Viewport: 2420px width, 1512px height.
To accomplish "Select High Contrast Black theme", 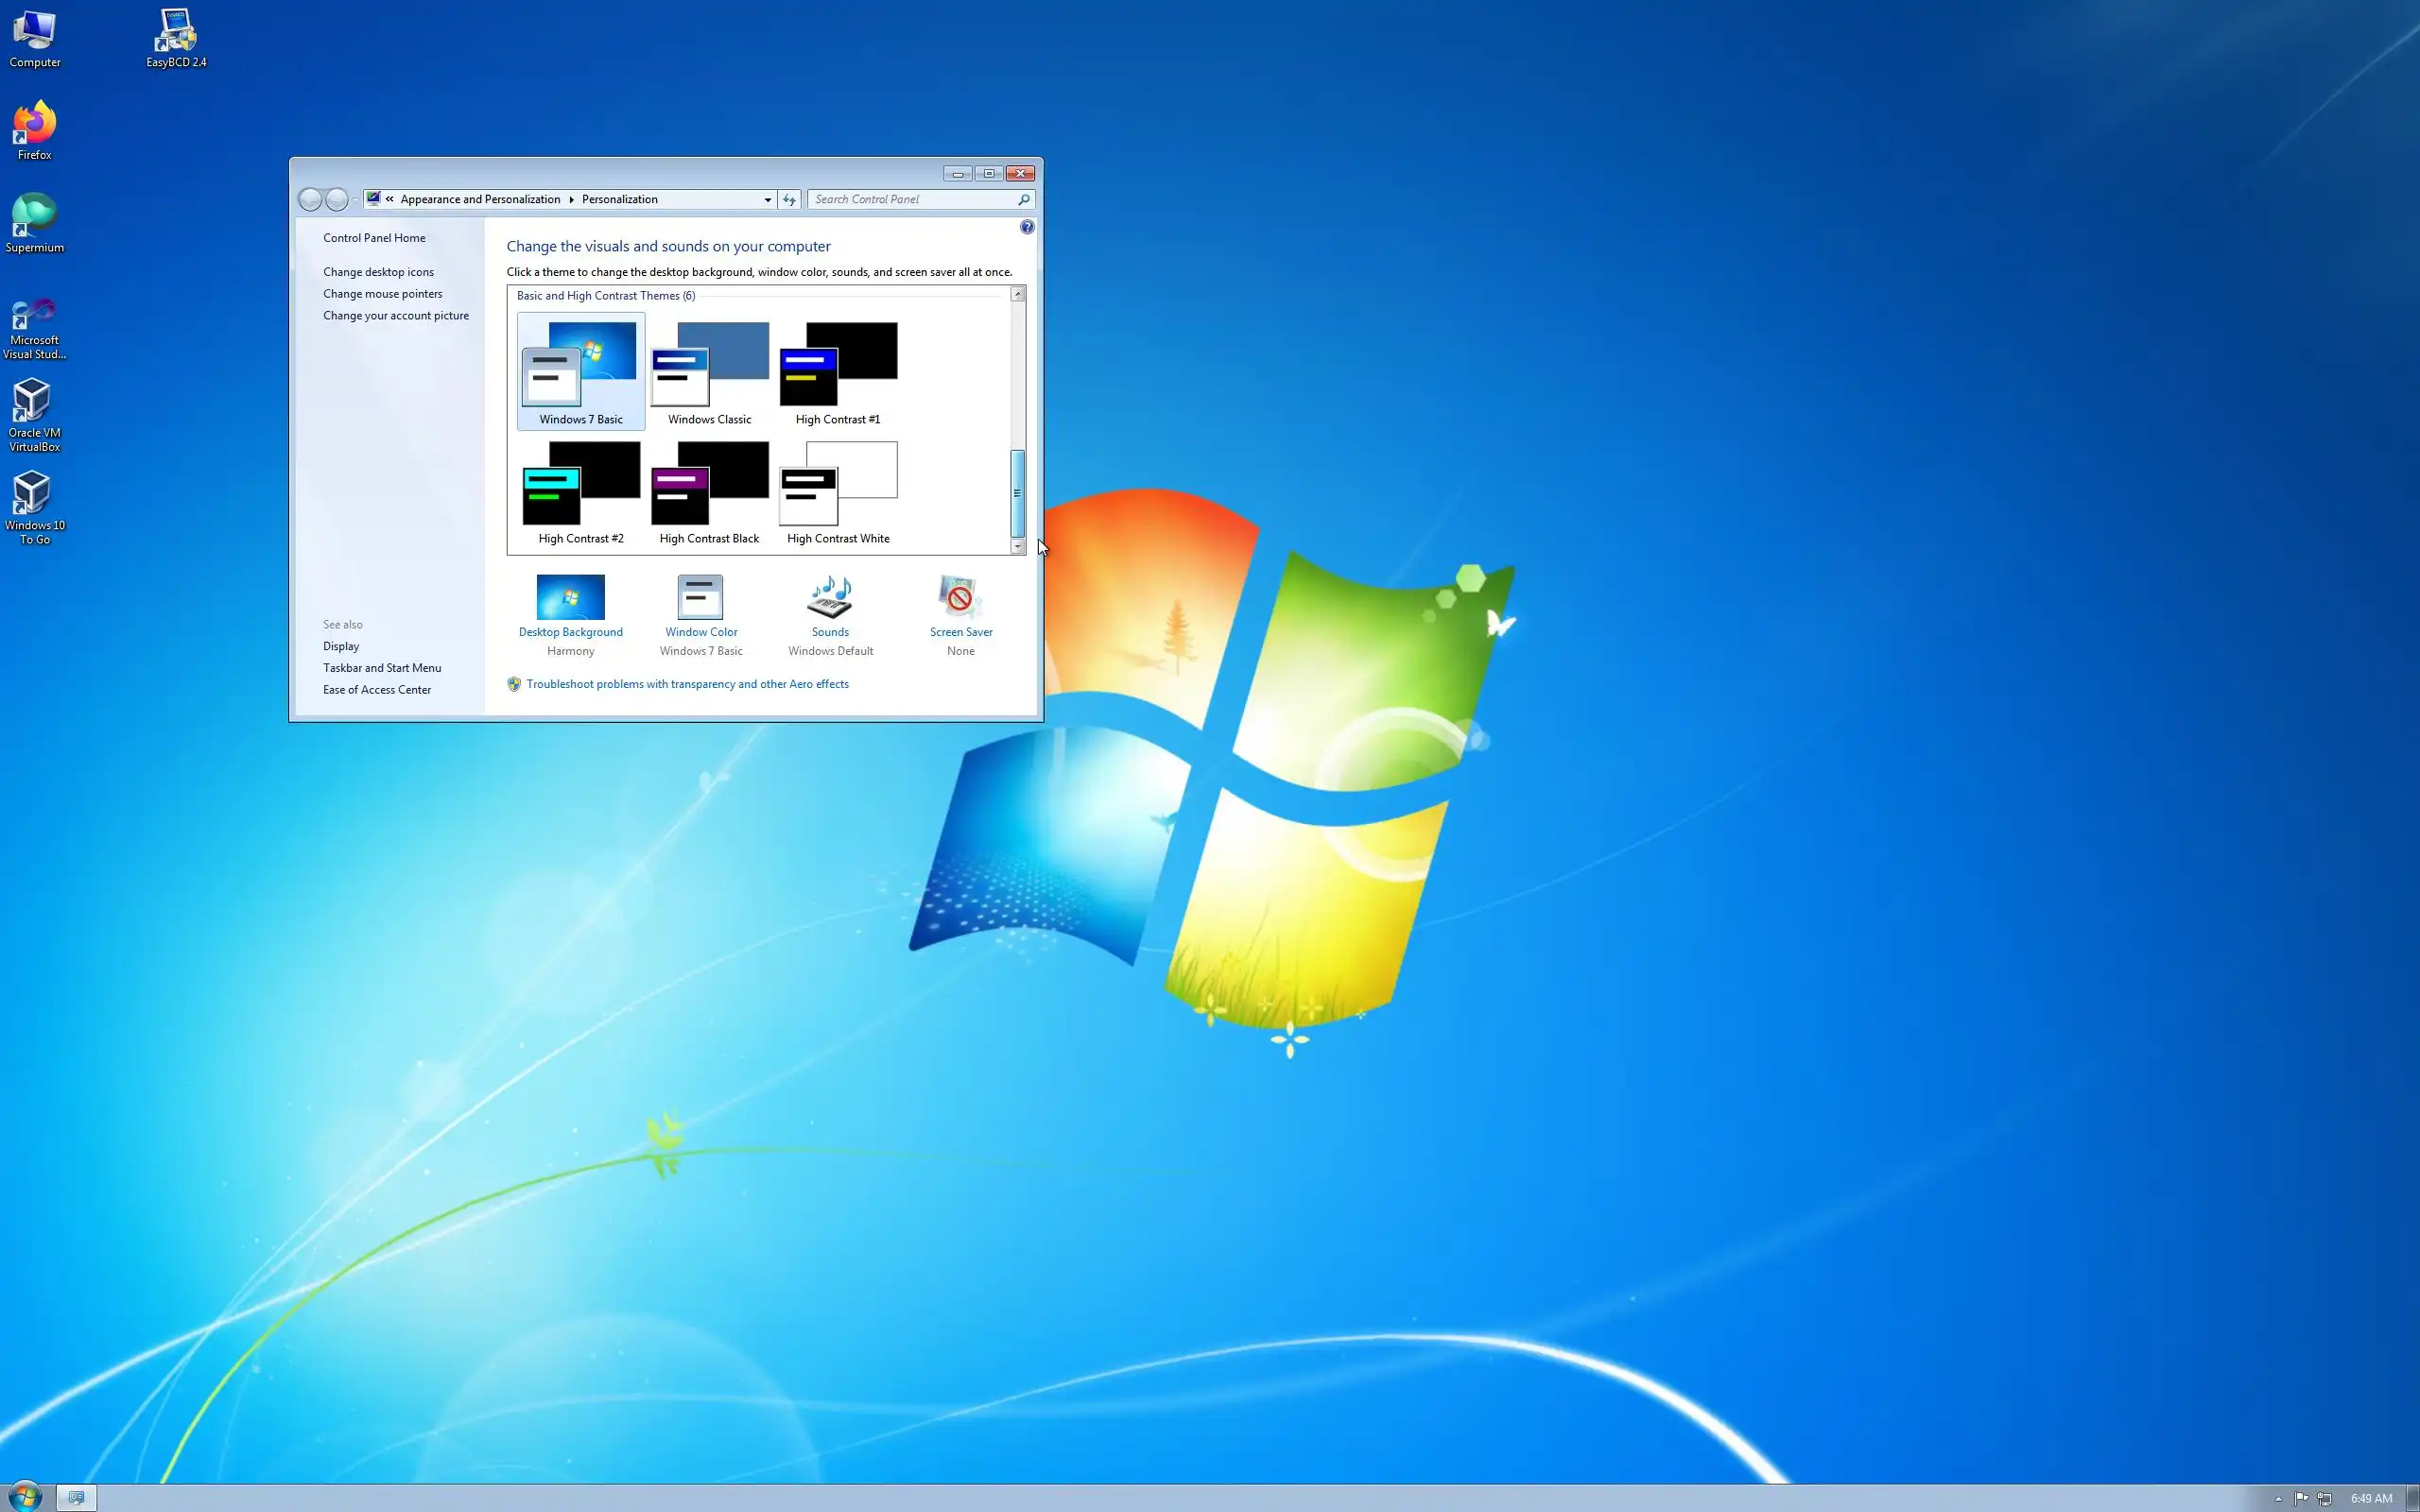I will 709,492.
